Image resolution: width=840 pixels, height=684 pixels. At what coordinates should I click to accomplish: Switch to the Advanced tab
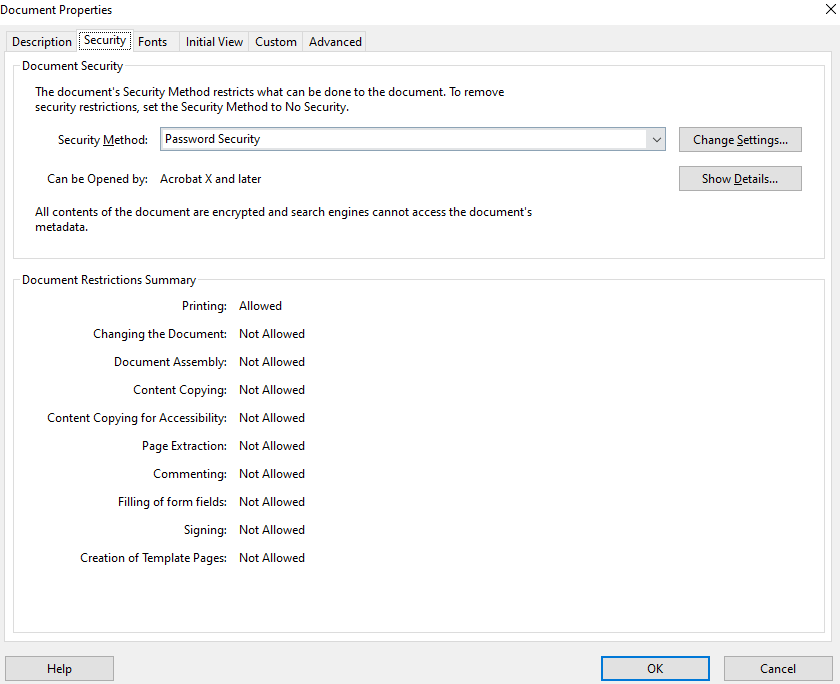pyautogui.click(x=335, y=42)
